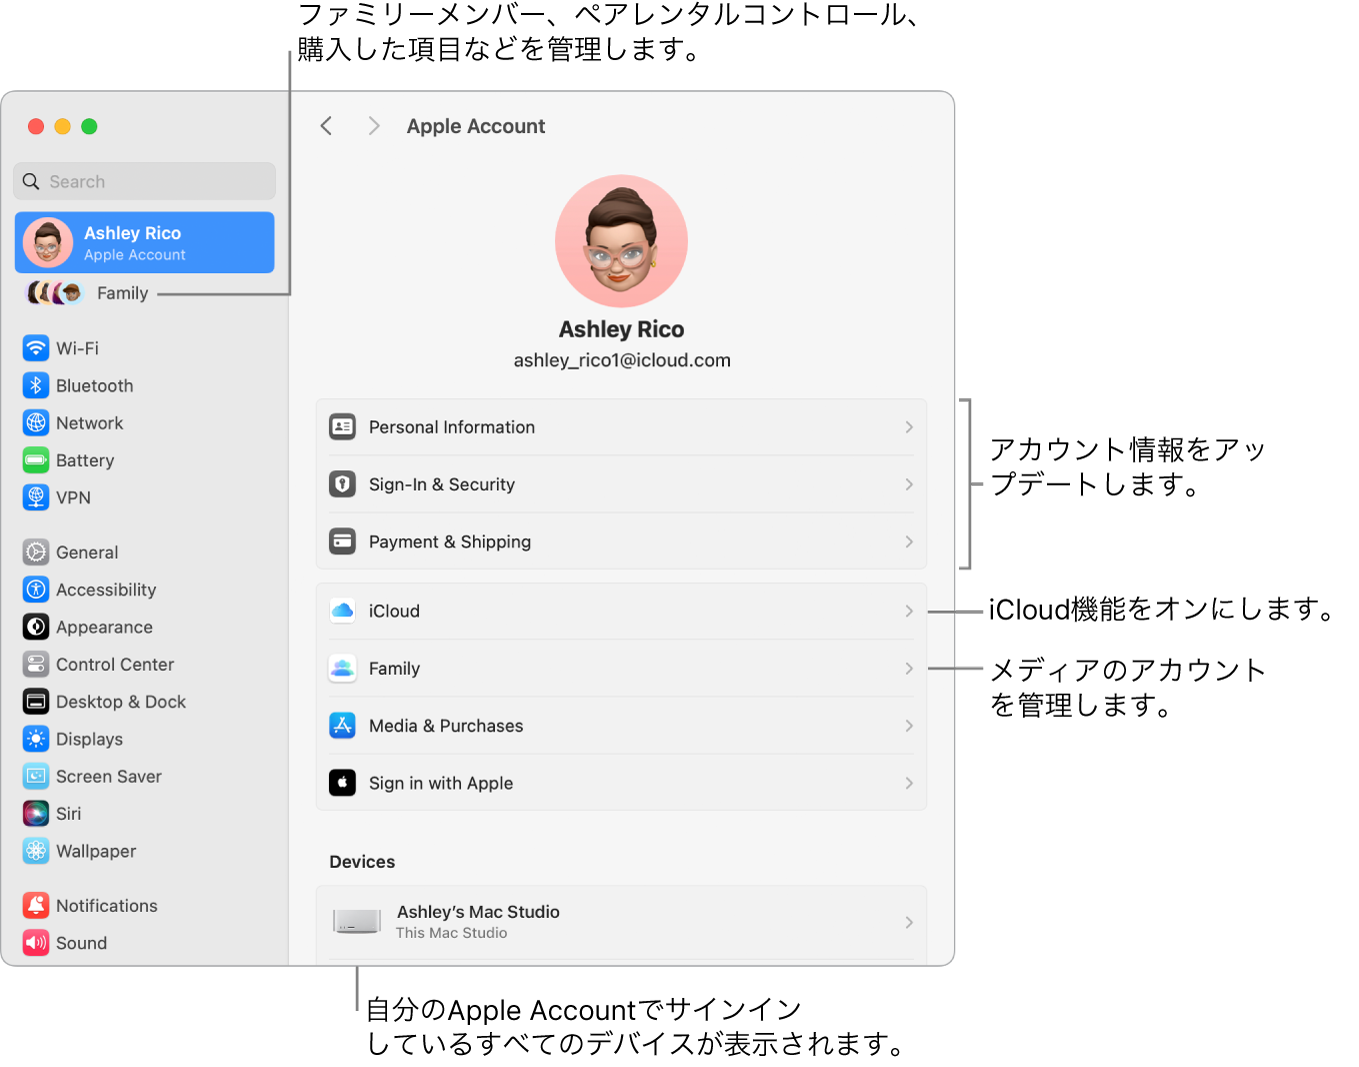
Task: Open the iCloud section chevron
Action: (908, 611)
